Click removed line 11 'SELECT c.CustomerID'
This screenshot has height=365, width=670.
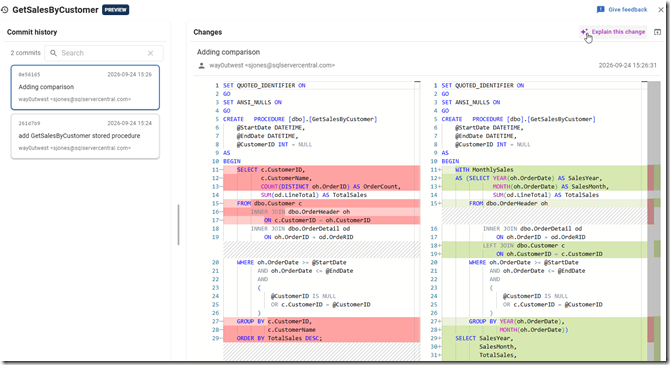coord(321,170)
